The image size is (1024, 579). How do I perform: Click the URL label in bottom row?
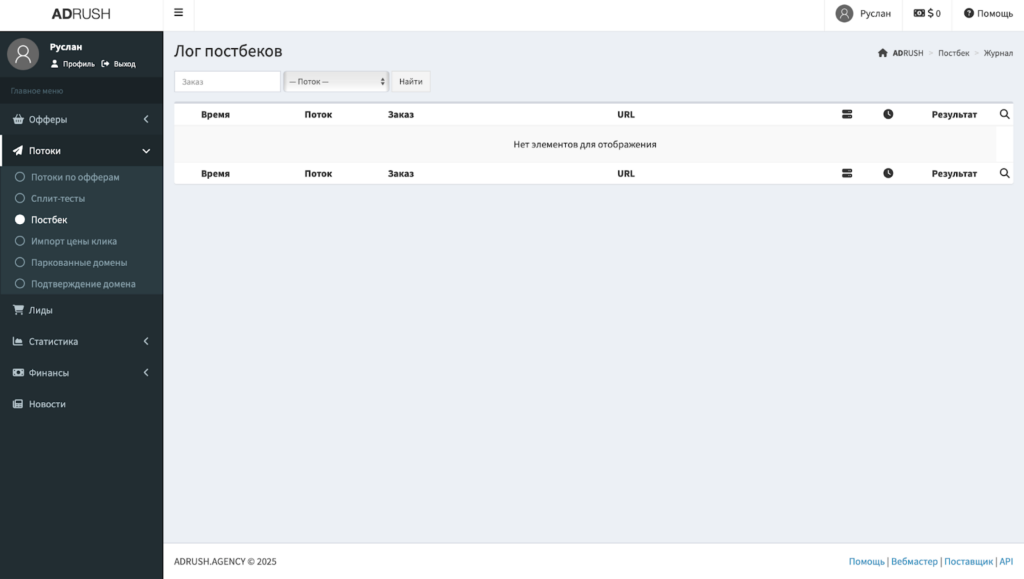point(626,174)
